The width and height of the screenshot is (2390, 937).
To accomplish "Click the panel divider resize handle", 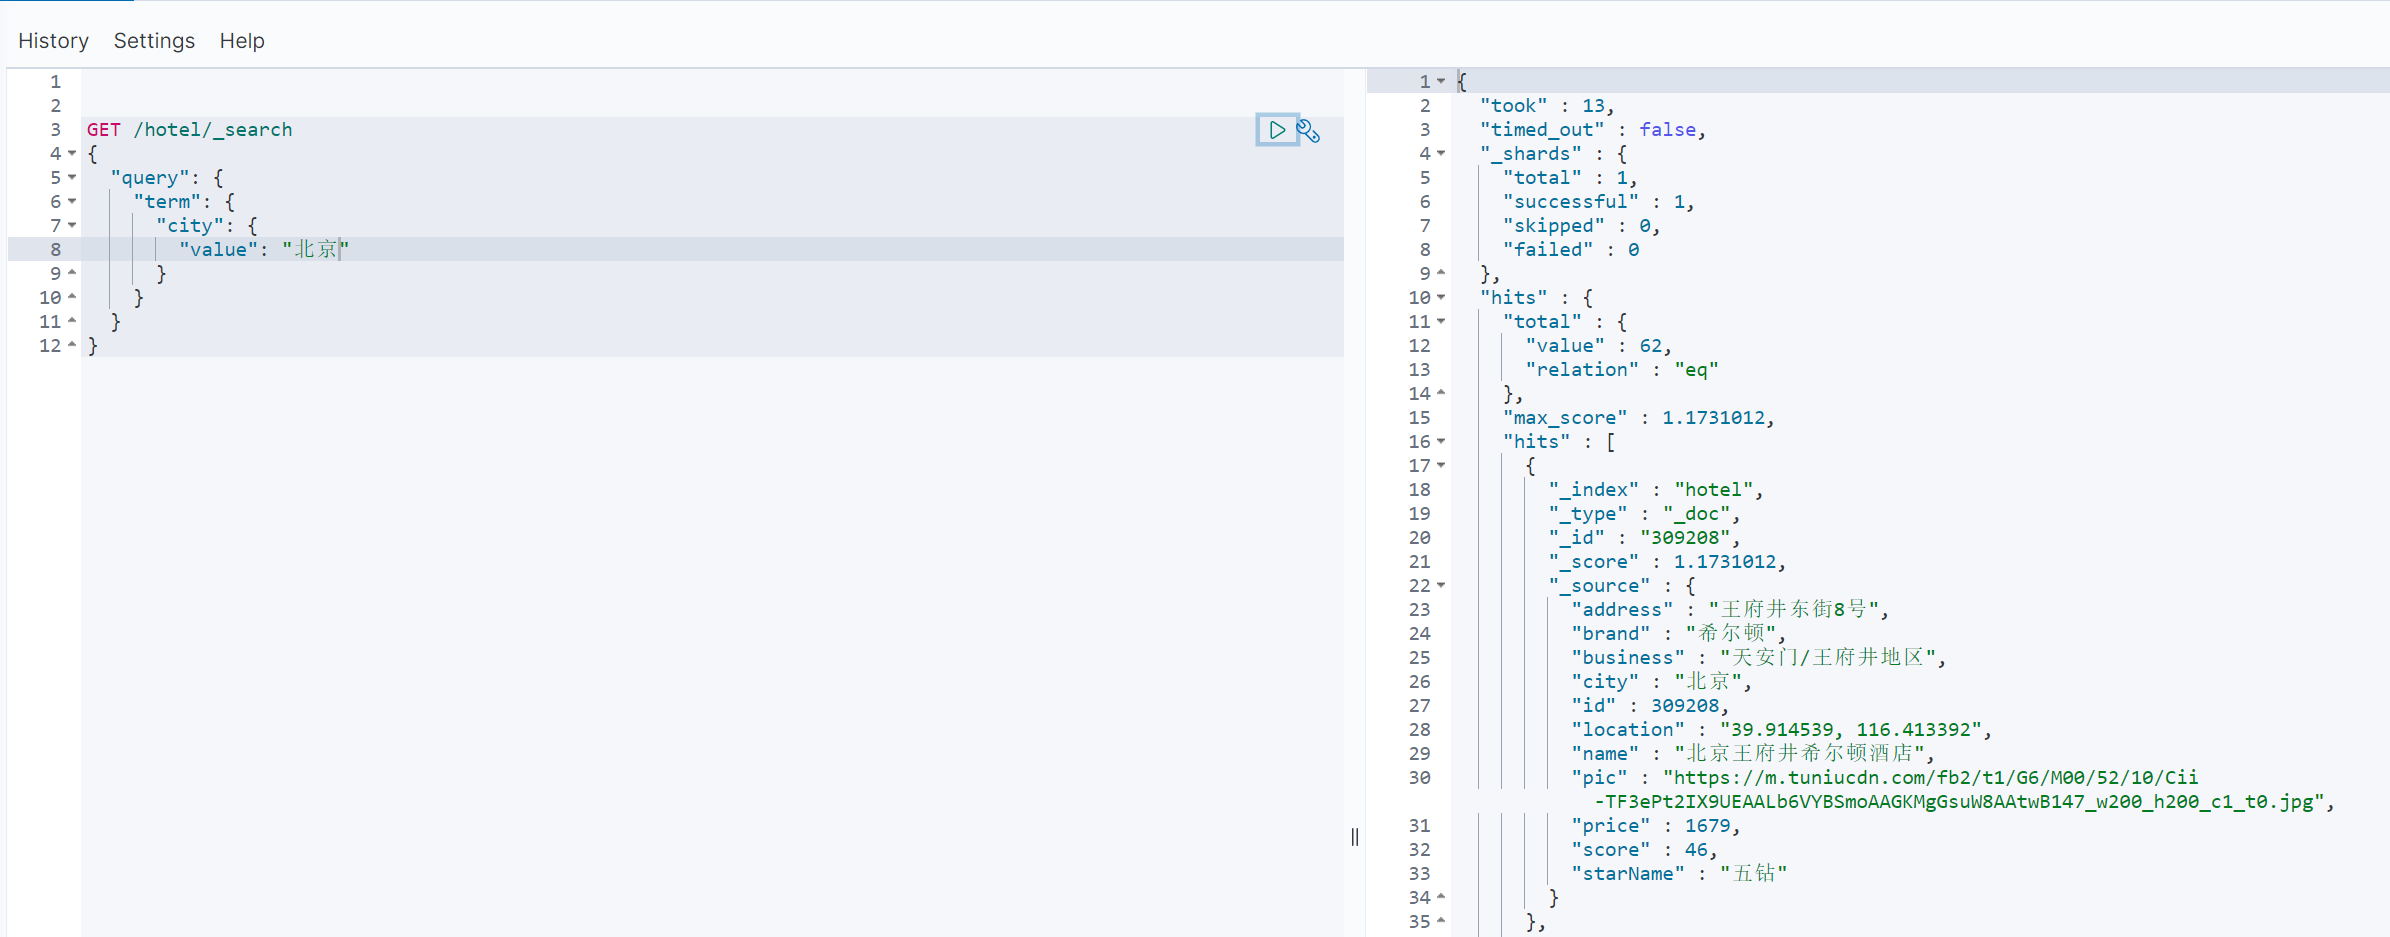I will coord(1355,837).
